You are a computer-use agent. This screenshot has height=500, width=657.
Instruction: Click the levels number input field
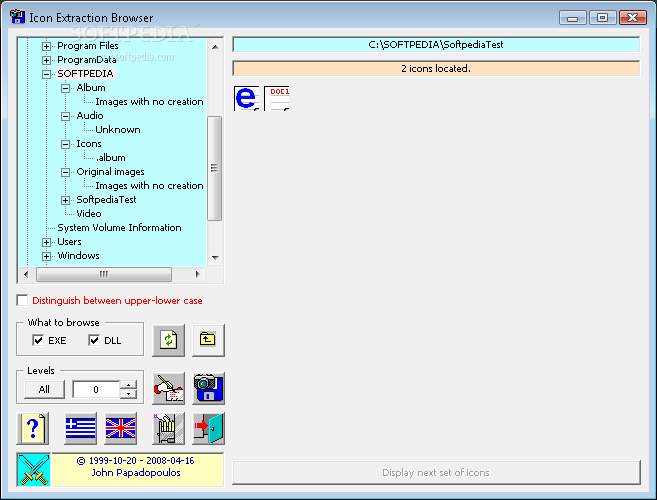[x=96, y=389]
